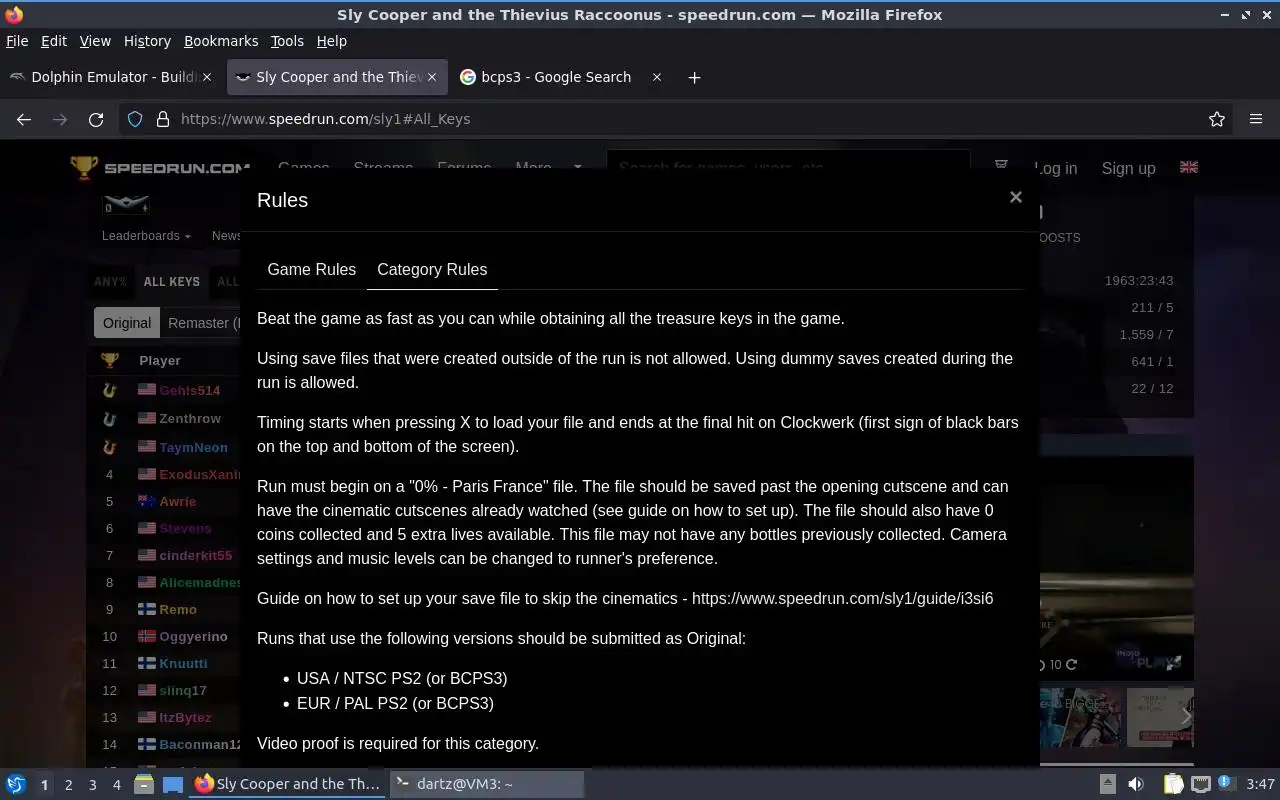Open player Remo's profile
The image size is (1280, 800).
point(178,609)
